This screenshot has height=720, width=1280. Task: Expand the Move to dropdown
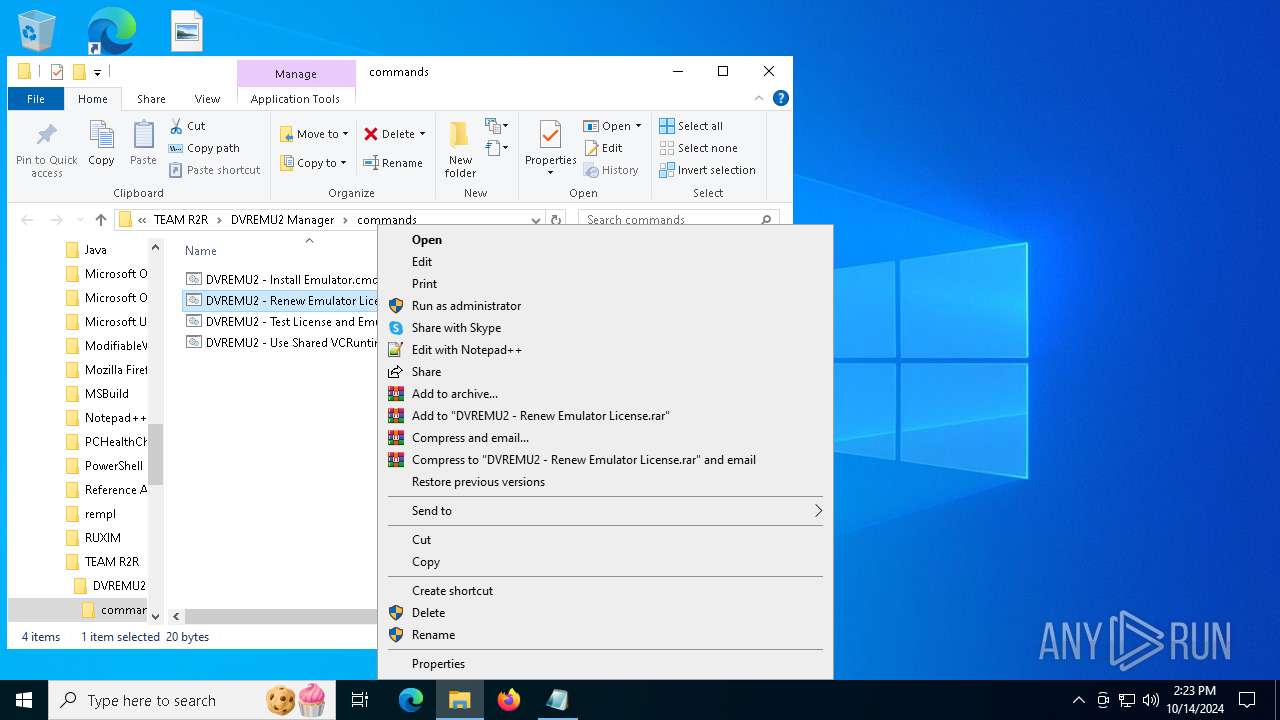345,134
